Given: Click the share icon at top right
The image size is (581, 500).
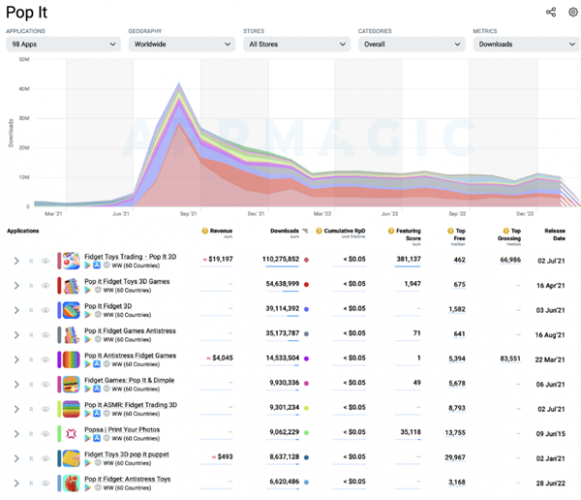Looking at the screenshot, I should point(551,12).
